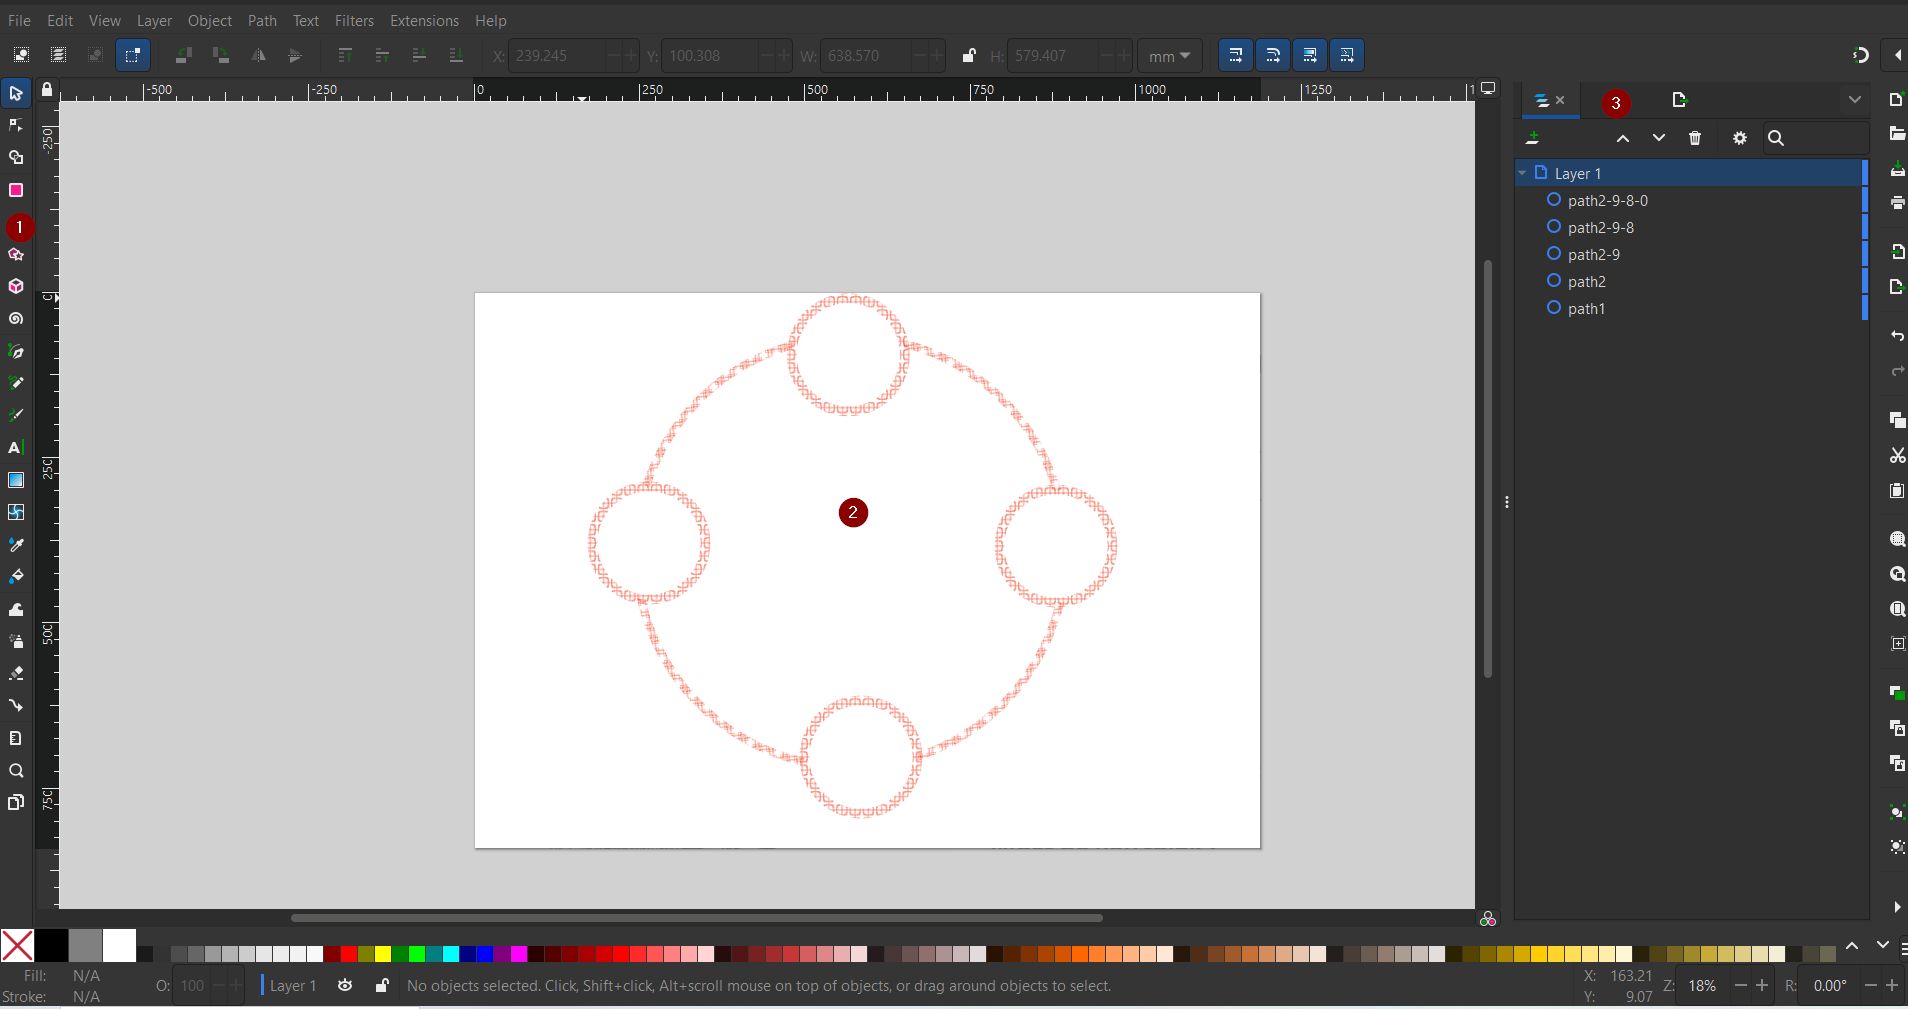Screen dimensions: 1908x1009
Task: Open the palette options menu
Action: 1902,946
